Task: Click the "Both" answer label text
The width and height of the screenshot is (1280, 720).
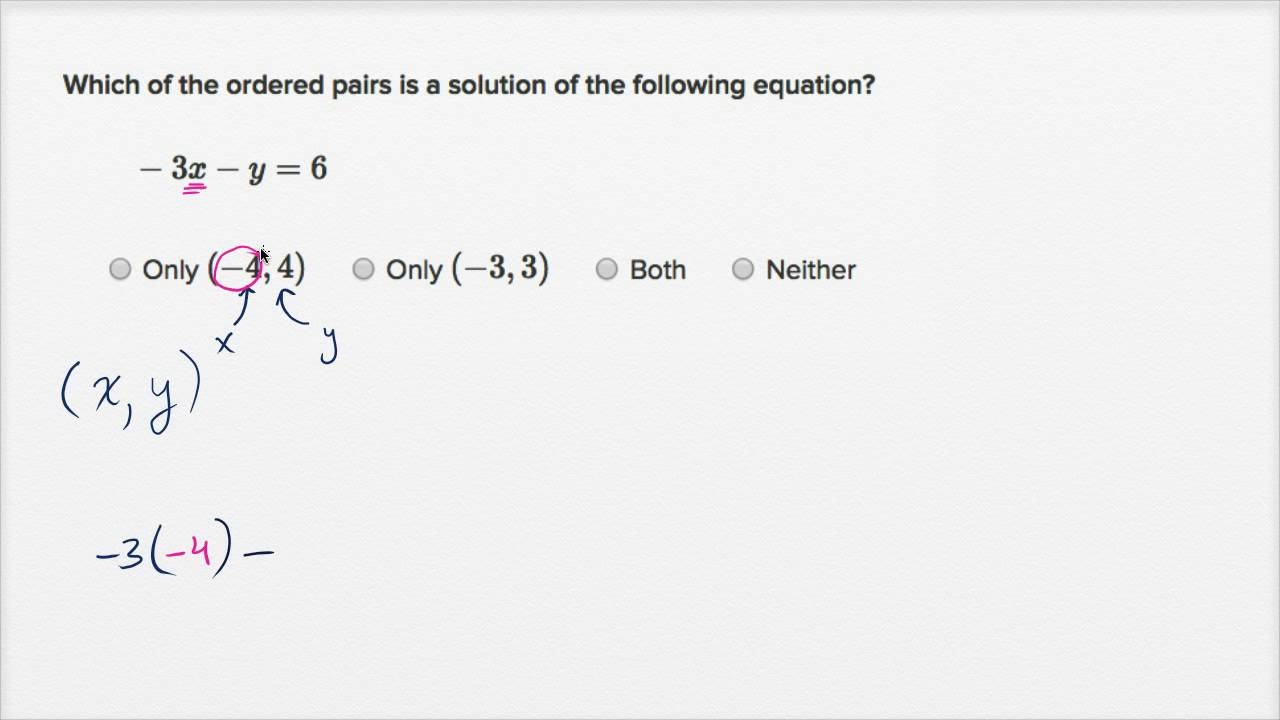Action: click(x=657, y=270)
